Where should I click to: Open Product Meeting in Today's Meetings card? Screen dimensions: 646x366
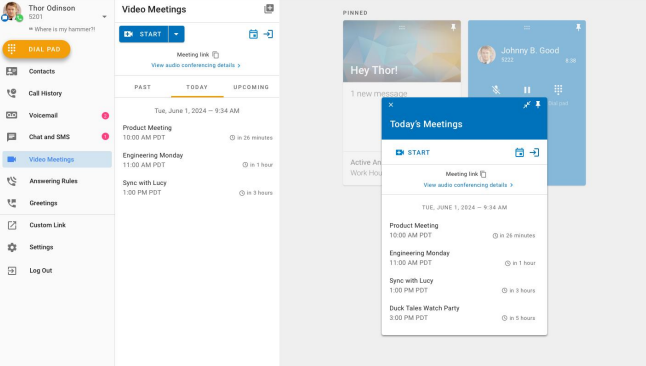click(464, 230)
